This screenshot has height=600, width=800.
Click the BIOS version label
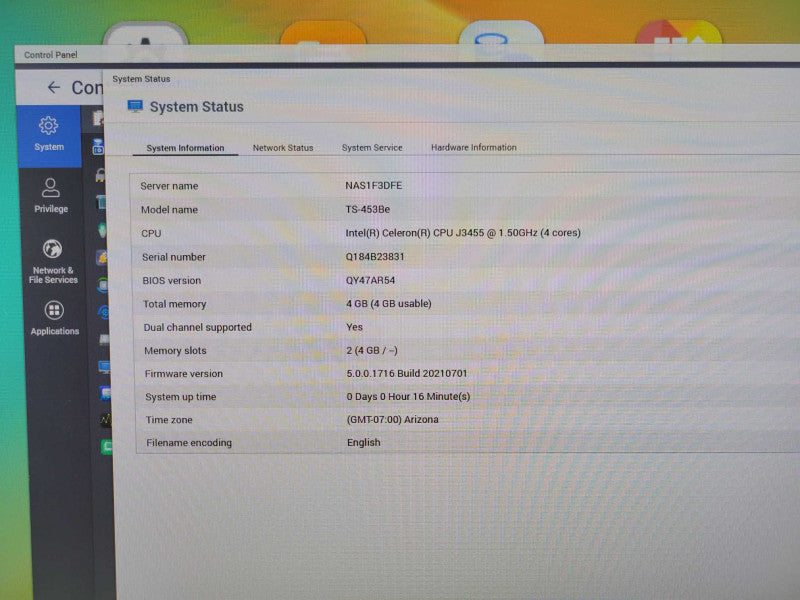[171, 281]
